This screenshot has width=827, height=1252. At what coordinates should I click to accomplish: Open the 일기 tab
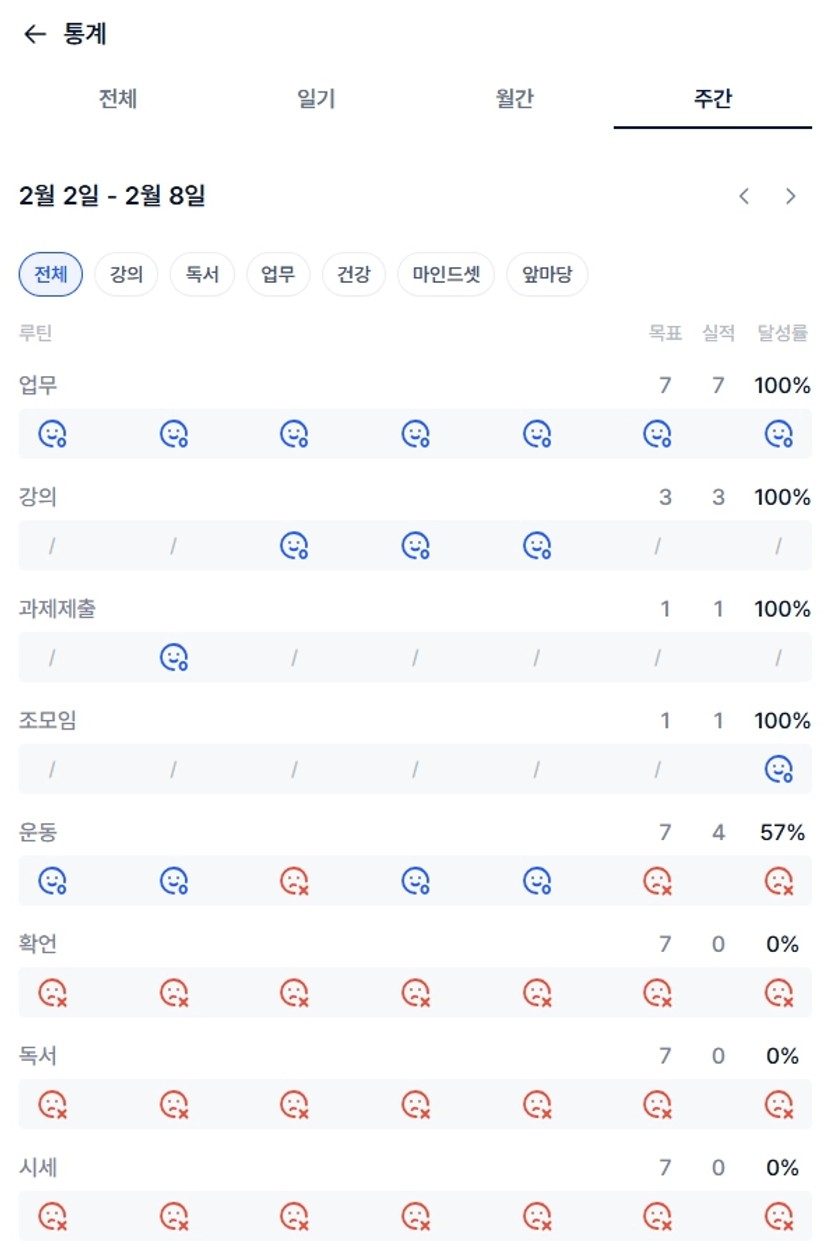[x=316, y=99]
